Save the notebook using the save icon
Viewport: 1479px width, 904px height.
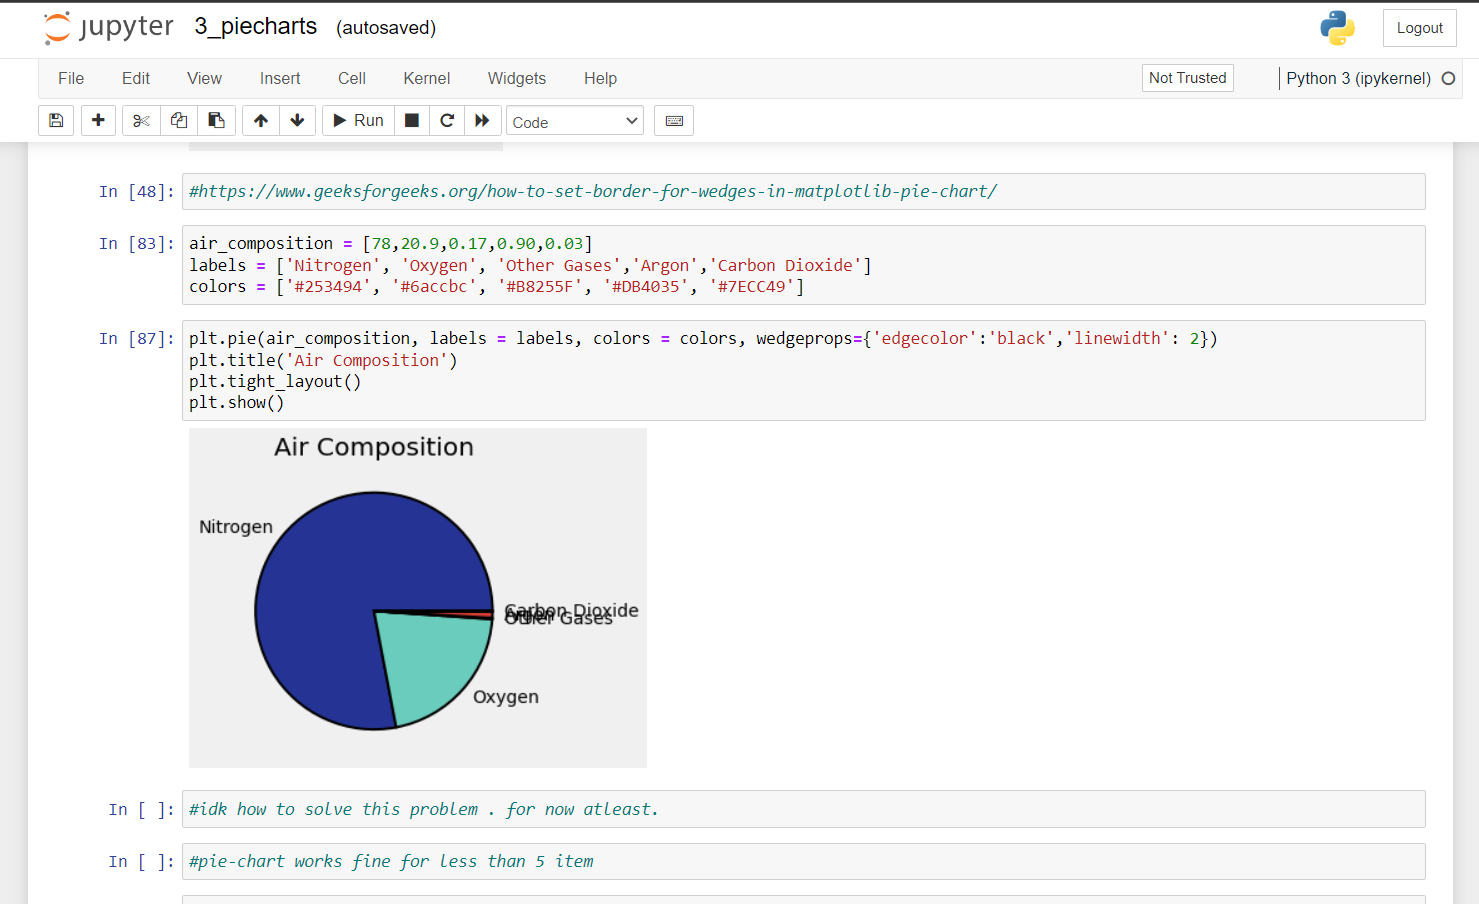[56, 120]
